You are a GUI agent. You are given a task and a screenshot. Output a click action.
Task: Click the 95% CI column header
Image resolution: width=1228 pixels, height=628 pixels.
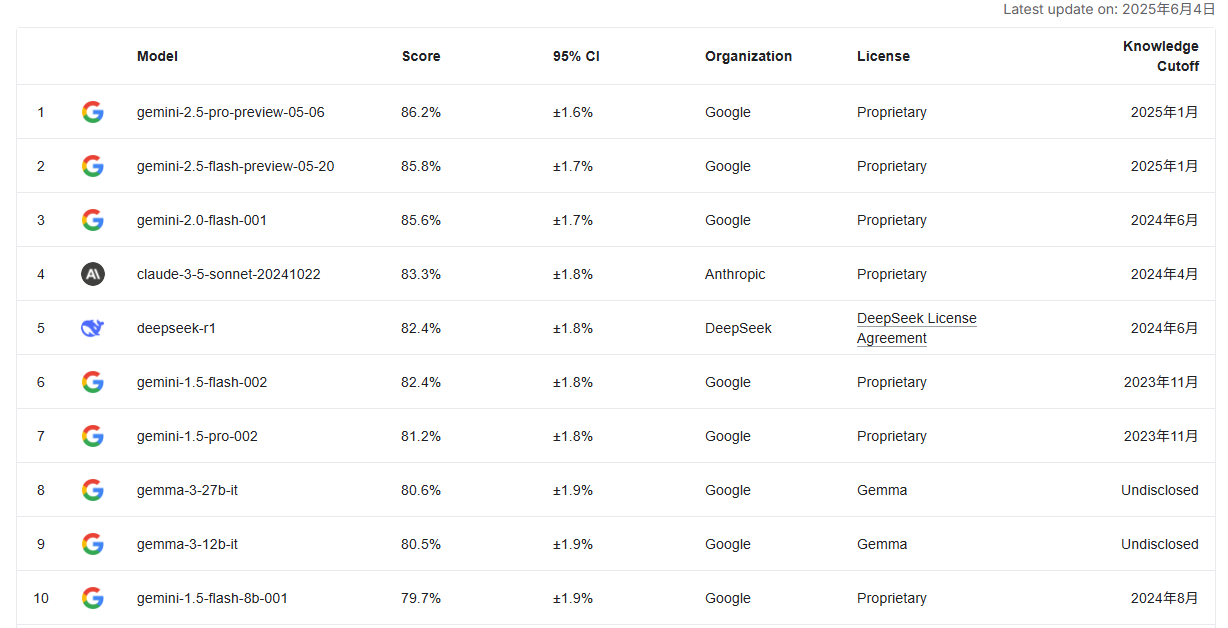576,56
